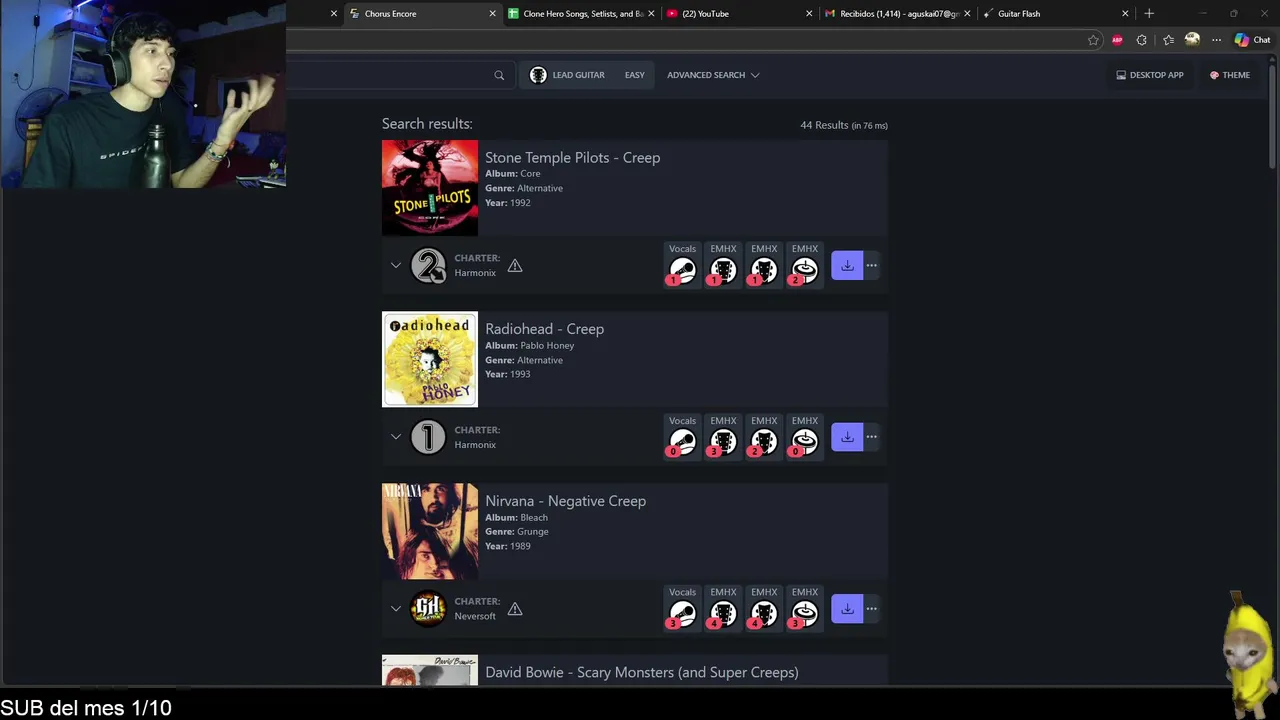Click the bass icon for Nirvana - Negative Creep
The image size is (1280, 720).
(764, 613)
